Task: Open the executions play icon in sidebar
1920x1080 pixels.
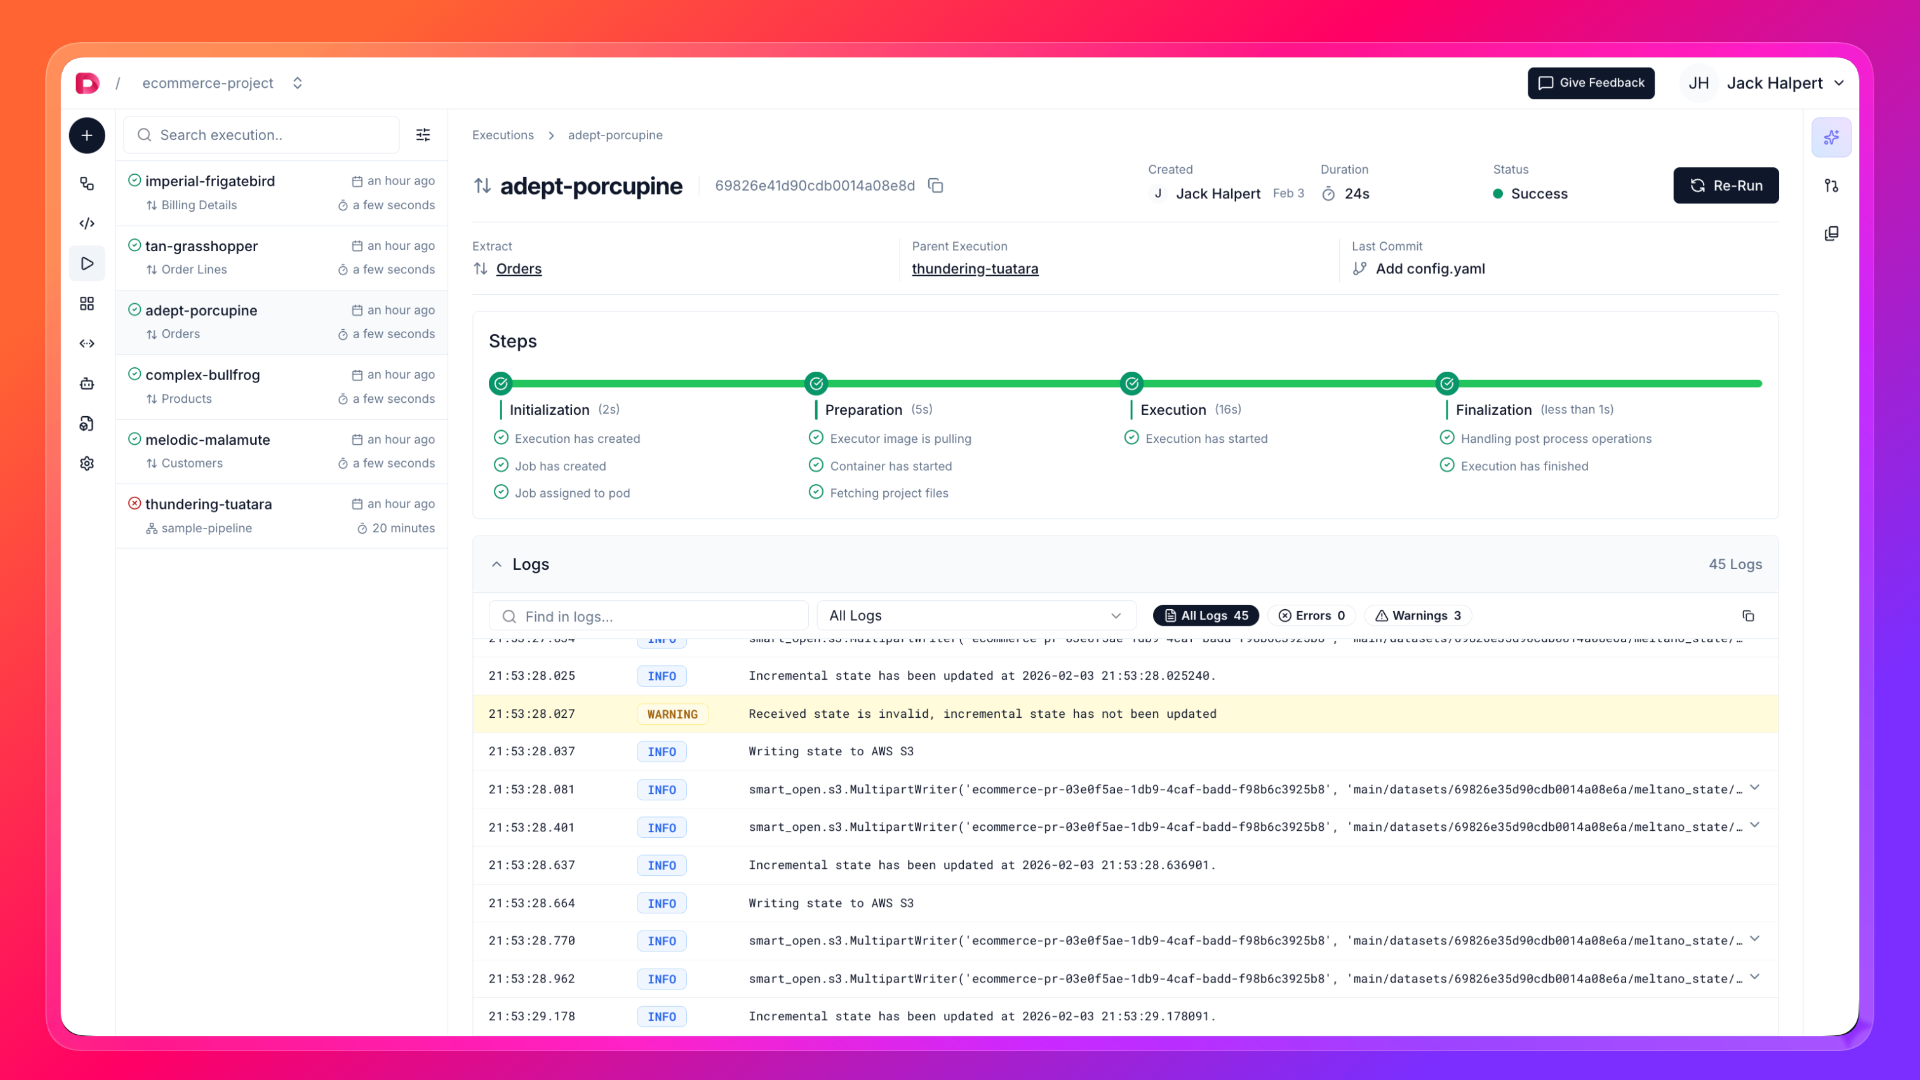Action: pos(87,264)
